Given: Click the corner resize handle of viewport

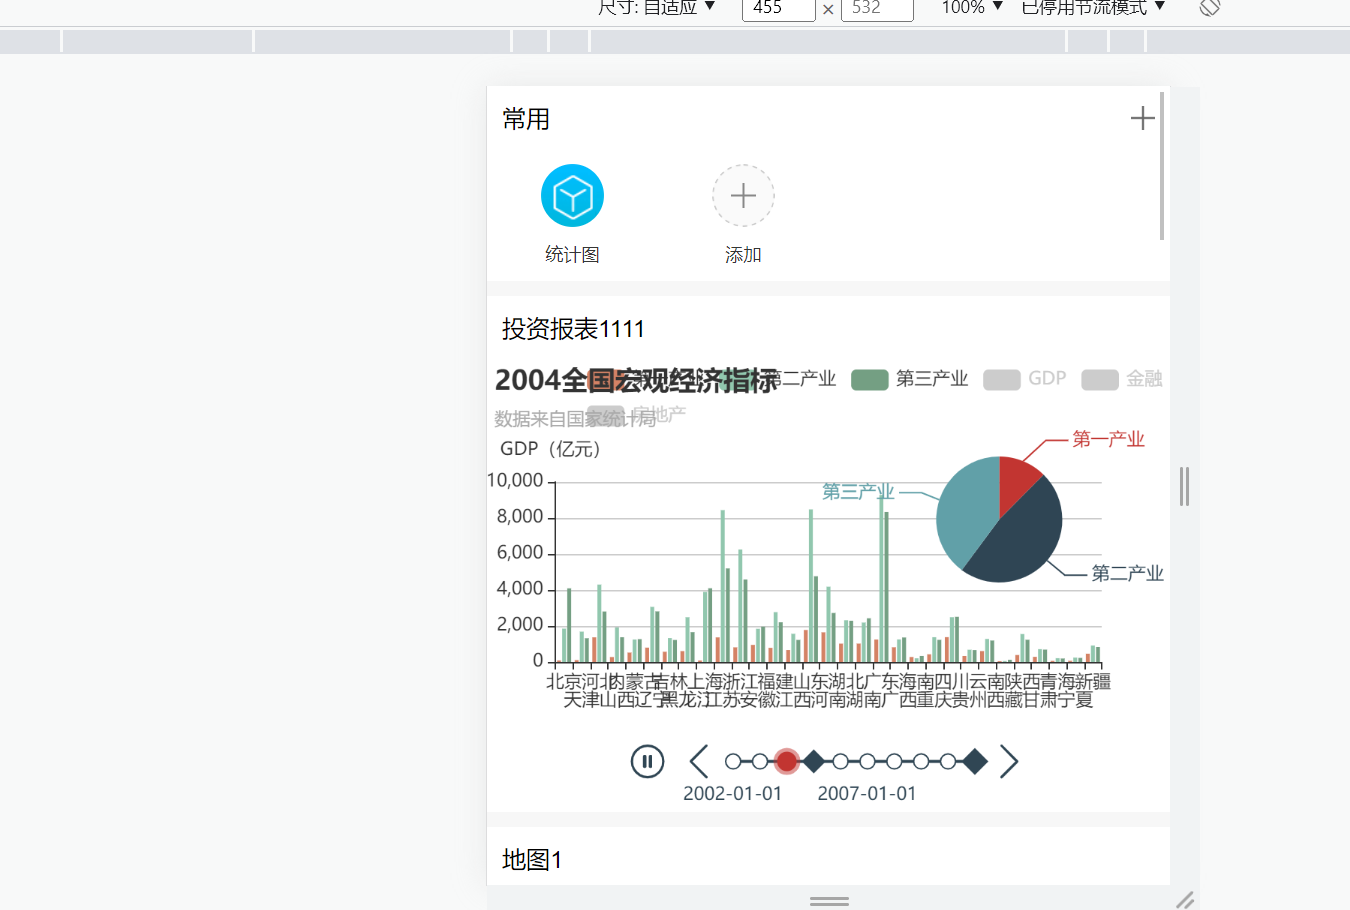Looking at the screenshot, I should point(1185,899).
